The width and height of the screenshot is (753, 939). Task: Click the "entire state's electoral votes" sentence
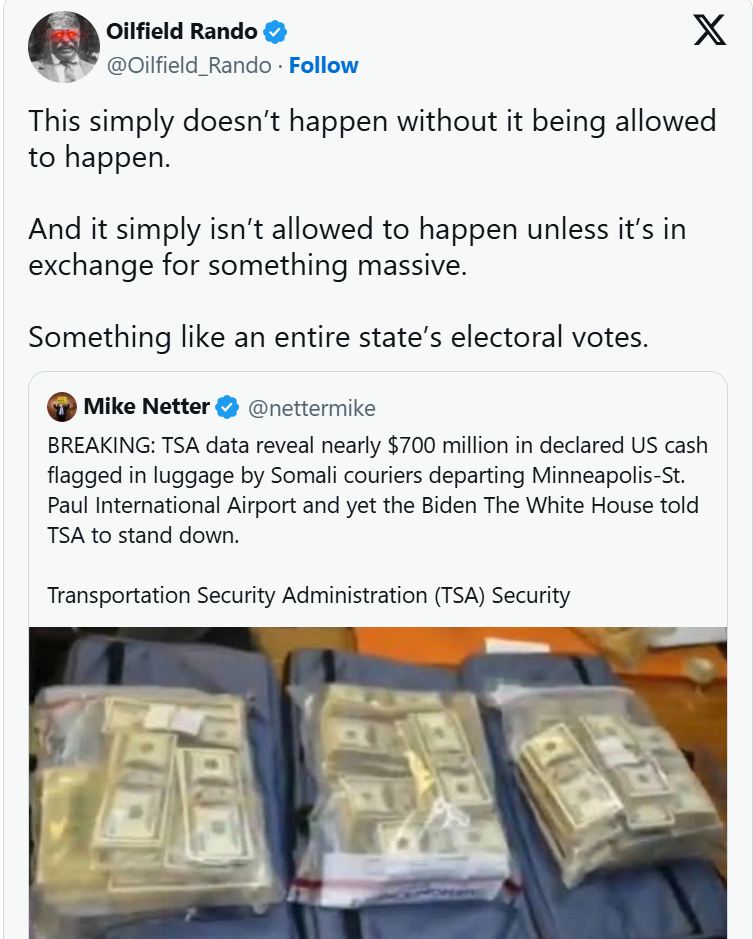(x=338, y=337)
